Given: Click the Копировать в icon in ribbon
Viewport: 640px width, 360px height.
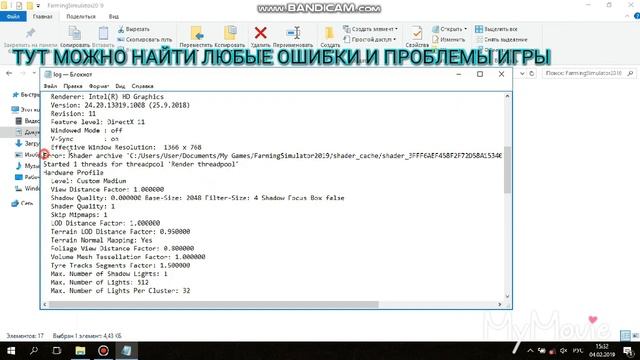Looking at the screenshot, I should click(231, 33).
